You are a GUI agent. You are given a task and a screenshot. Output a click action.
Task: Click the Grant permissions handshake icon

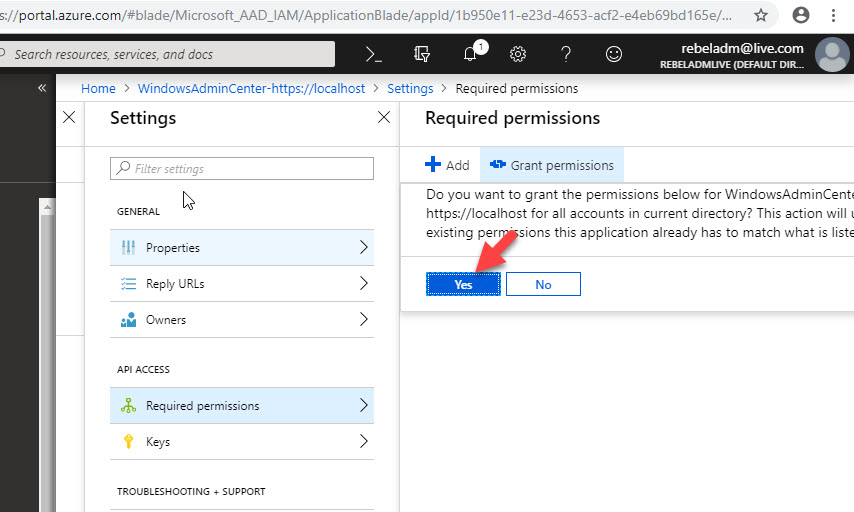(x=498, y=164)
